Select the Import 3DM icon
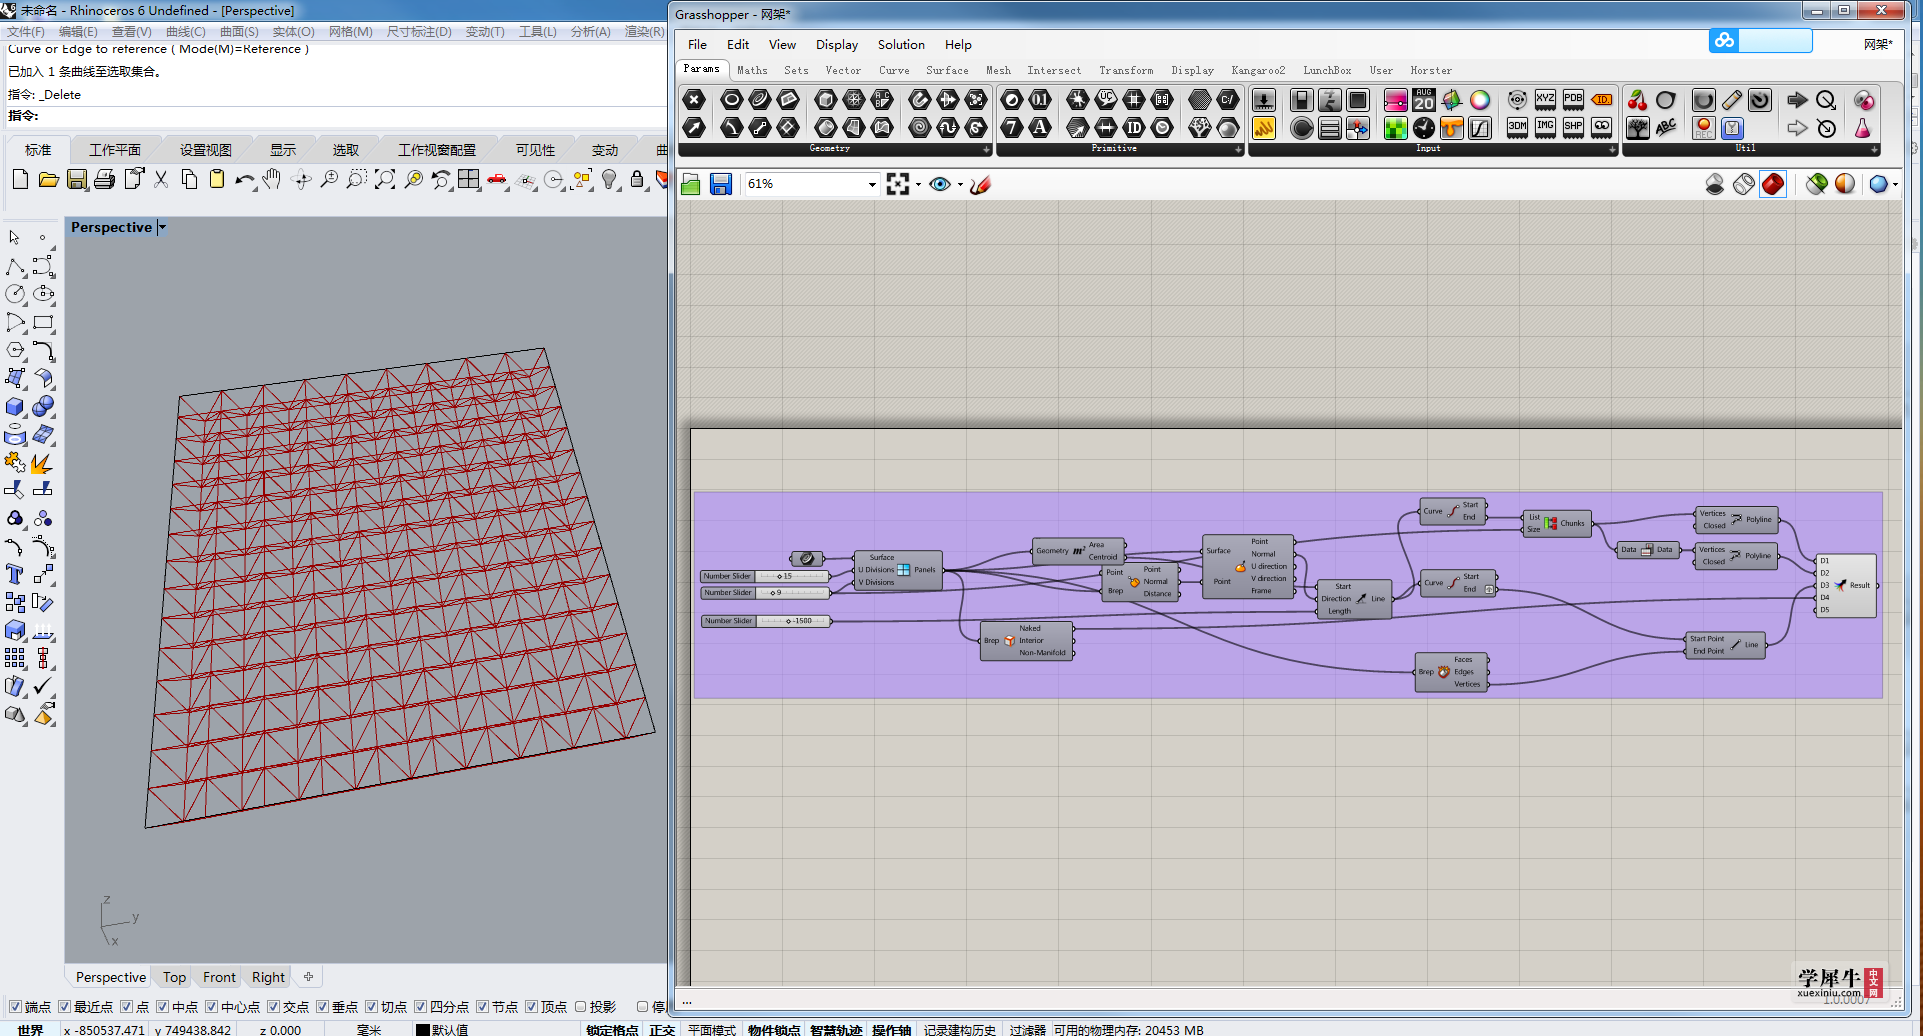The image size is (1923, 1036). pos(1517,127)
